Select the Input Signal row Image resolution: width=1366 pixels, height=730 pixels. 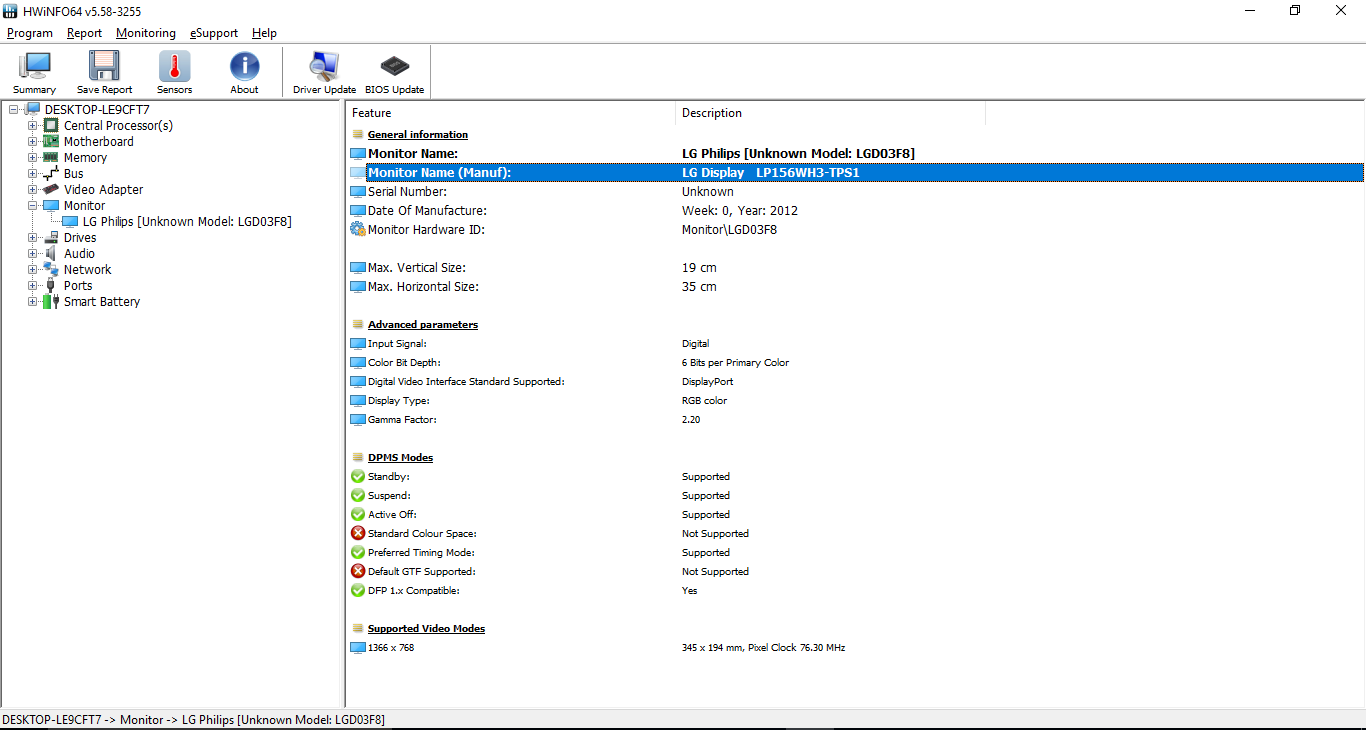(x=856, y=343)
